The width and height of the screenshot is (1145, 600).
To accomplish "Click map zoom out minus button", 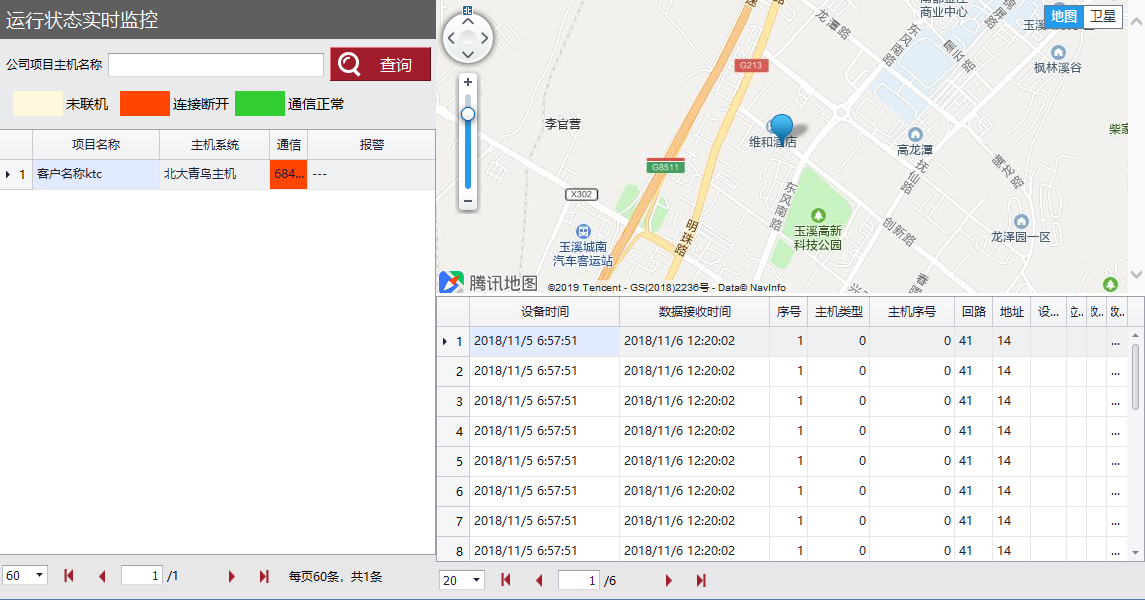I will click(467, 201).
